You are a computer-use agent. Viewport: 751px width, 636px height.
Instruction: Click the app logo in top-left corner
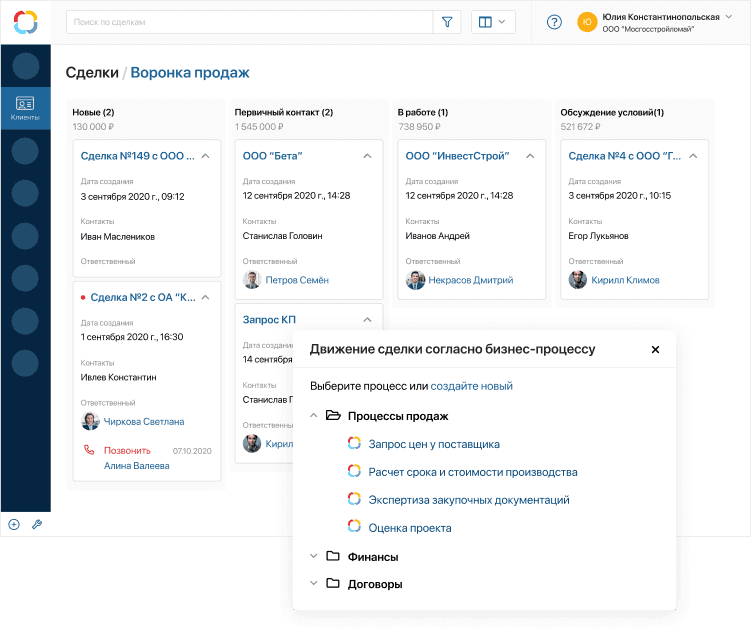[25, 22]
